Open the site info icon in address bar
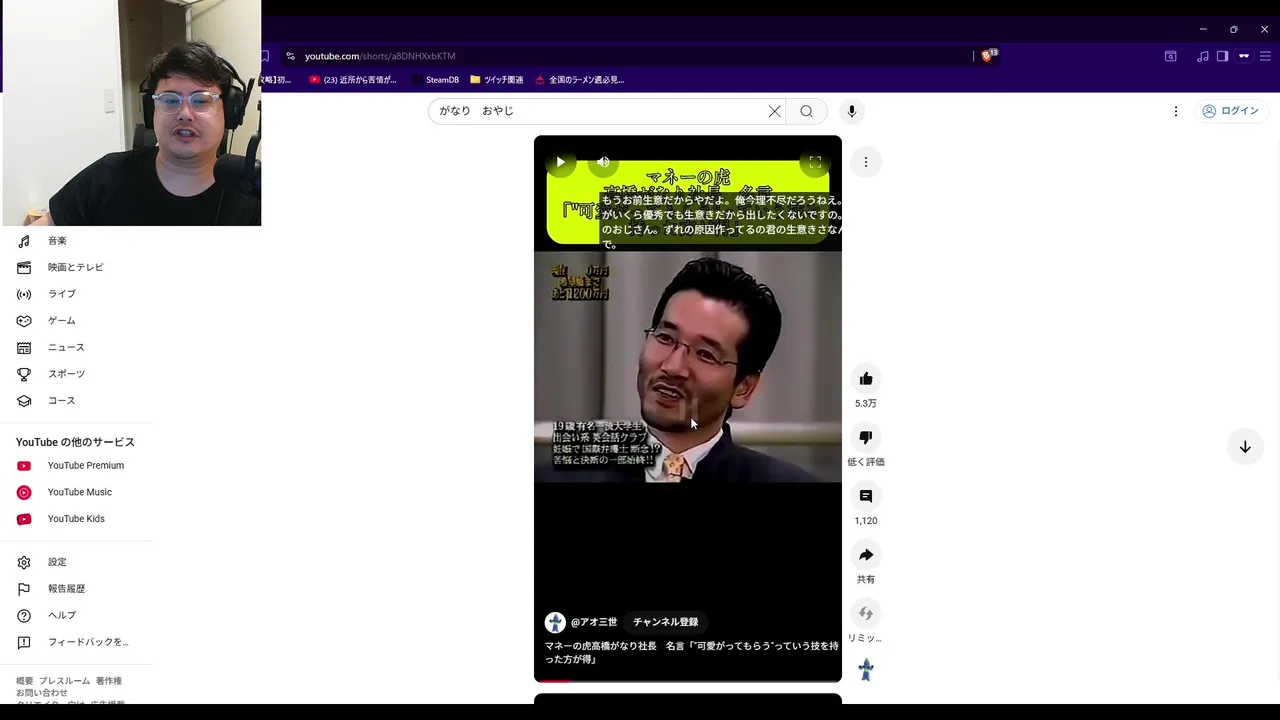1280x720 pixels. pos(290,56)
